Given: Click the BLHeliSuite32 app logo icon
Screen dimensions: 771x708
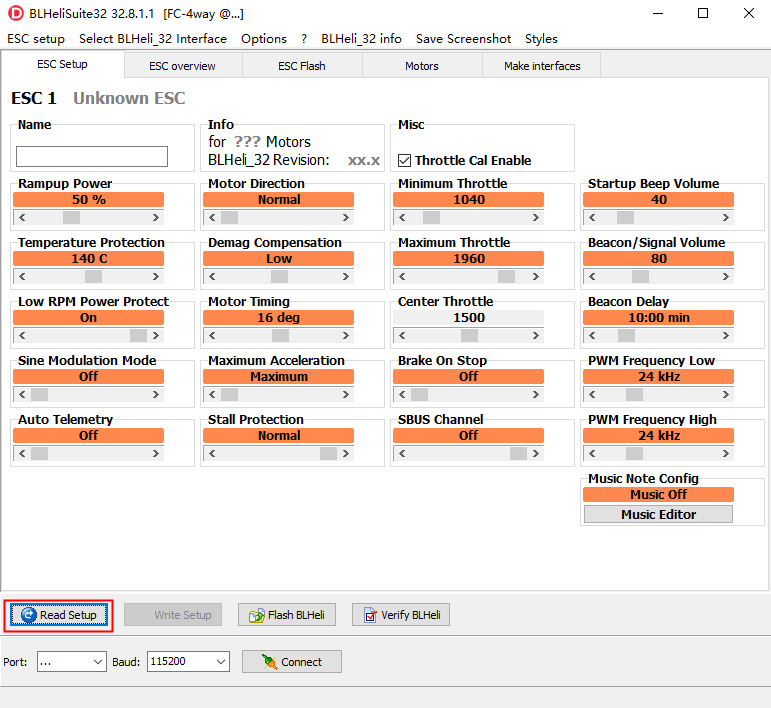Looking at the screenshot, I should click(16, 13).
